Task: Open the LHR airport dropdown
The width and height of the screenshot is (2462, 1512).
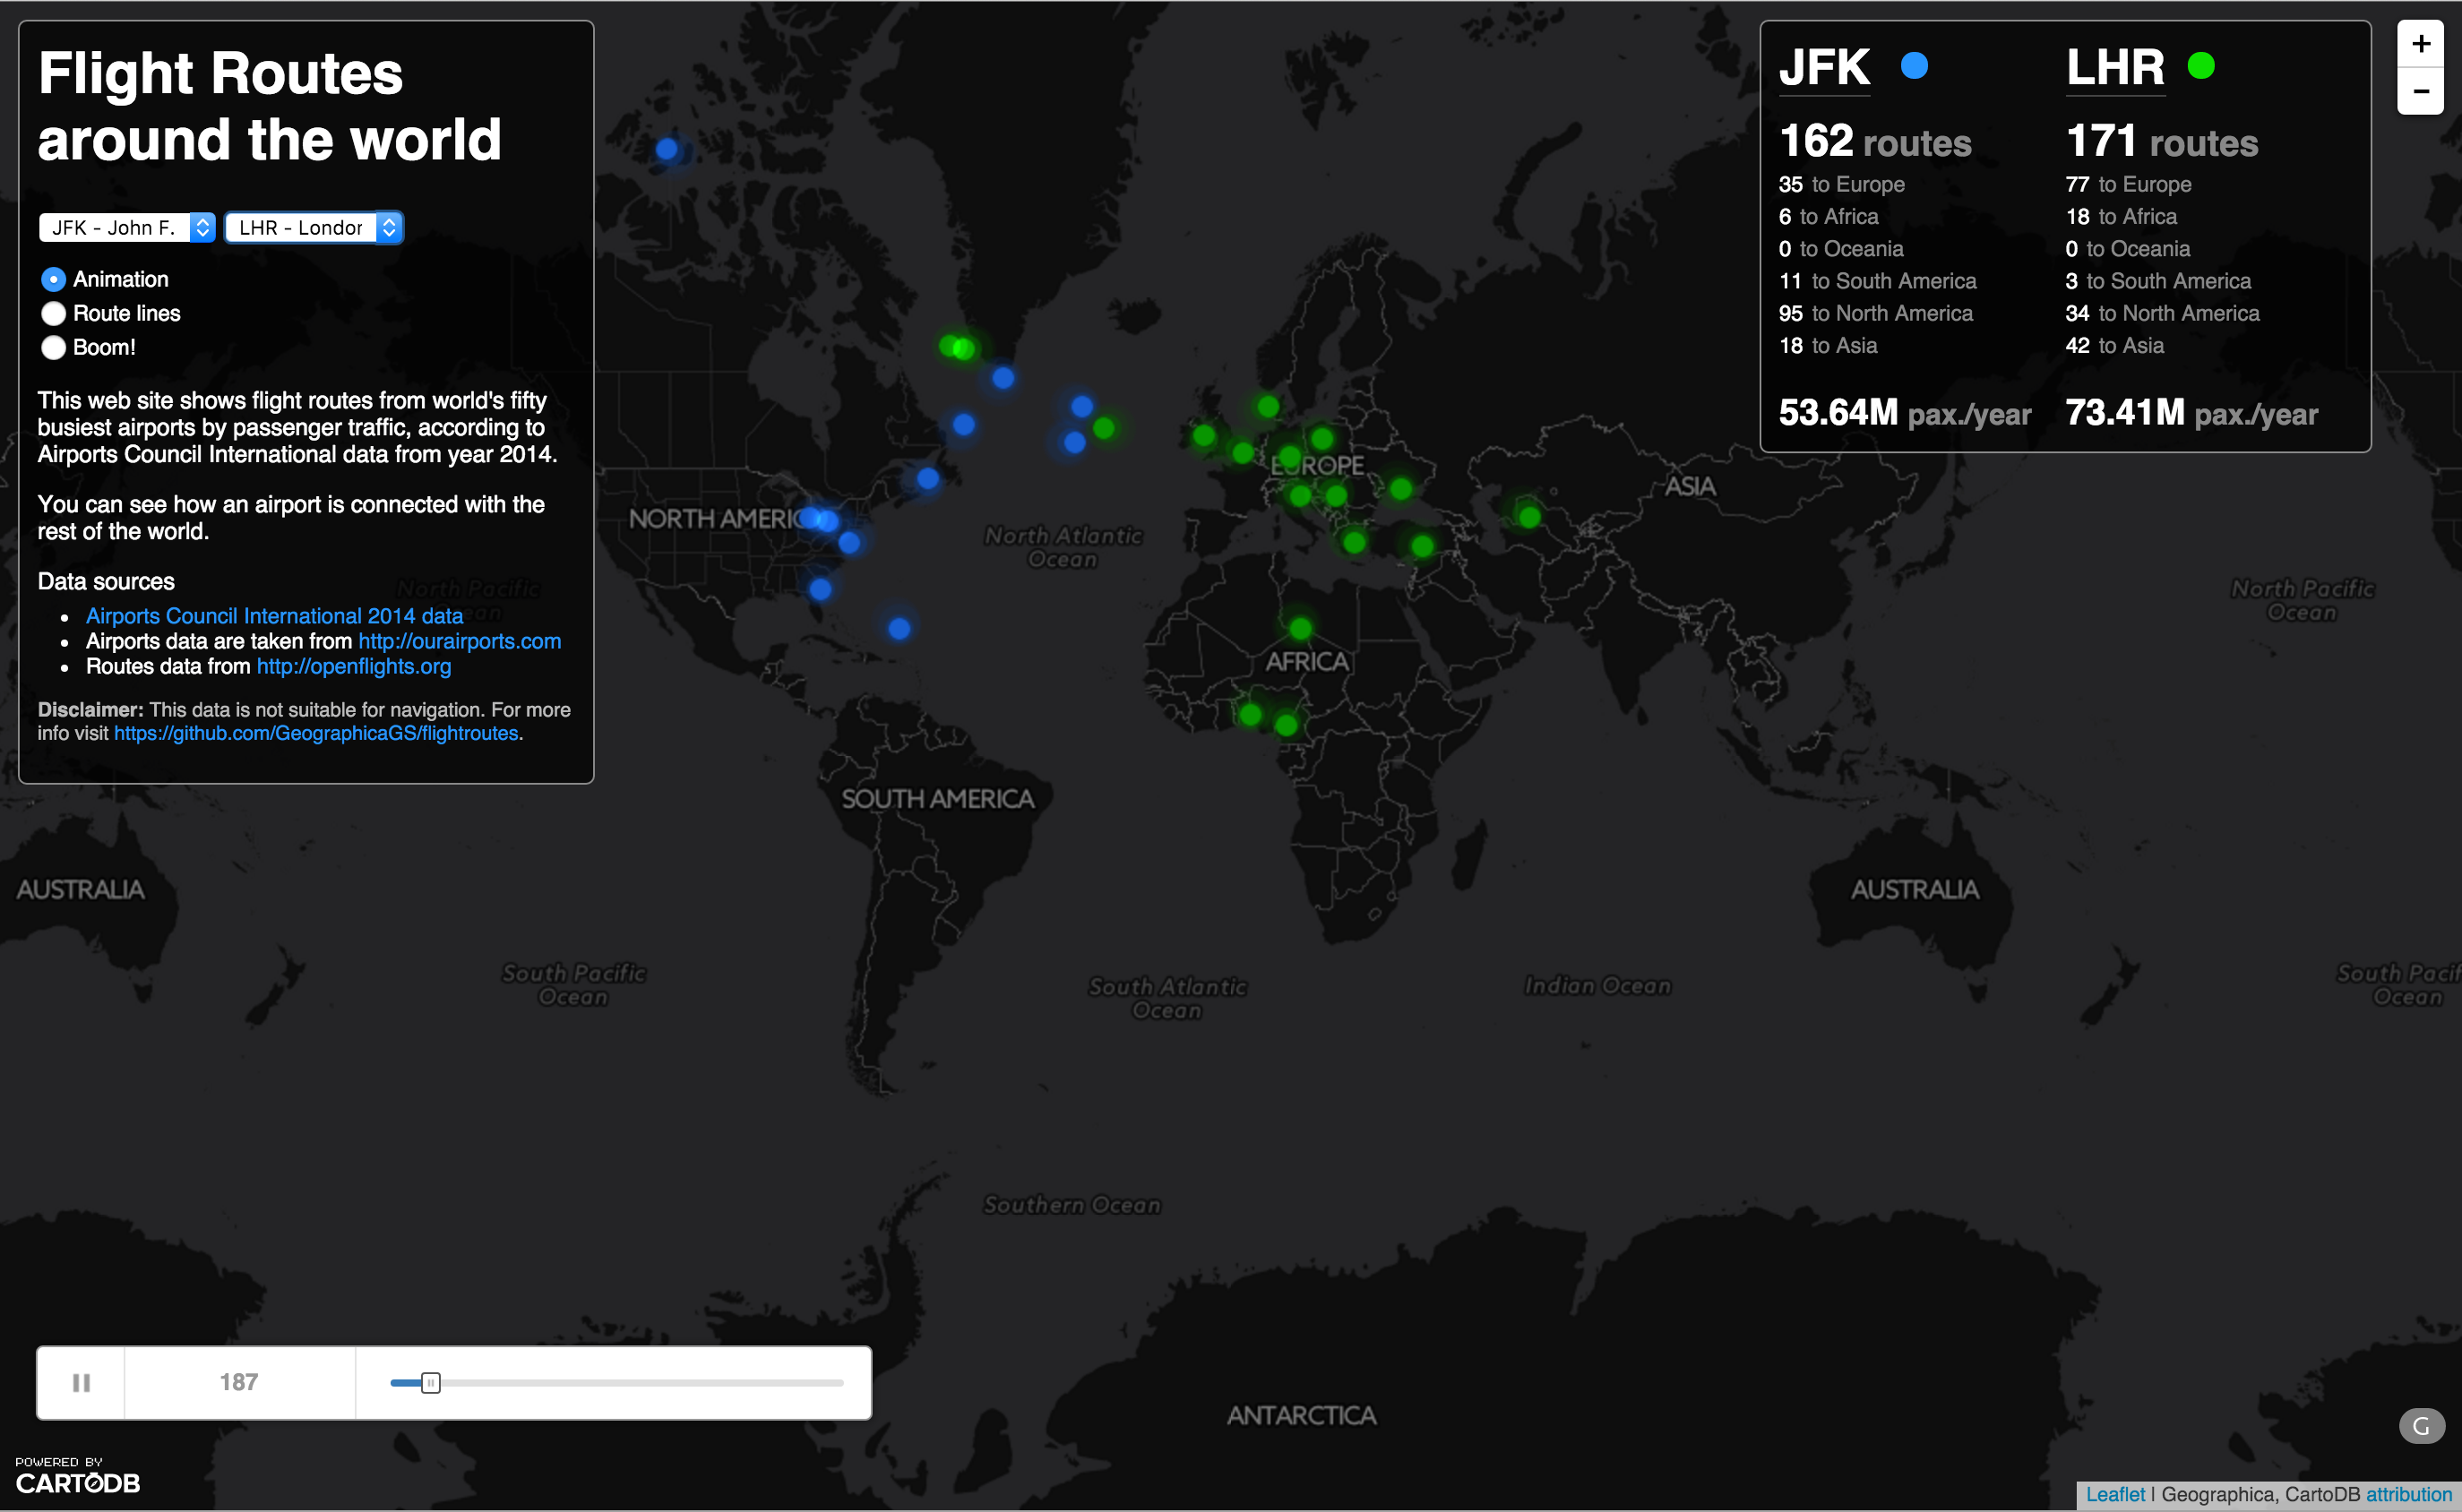Action: tap(314, 227)
